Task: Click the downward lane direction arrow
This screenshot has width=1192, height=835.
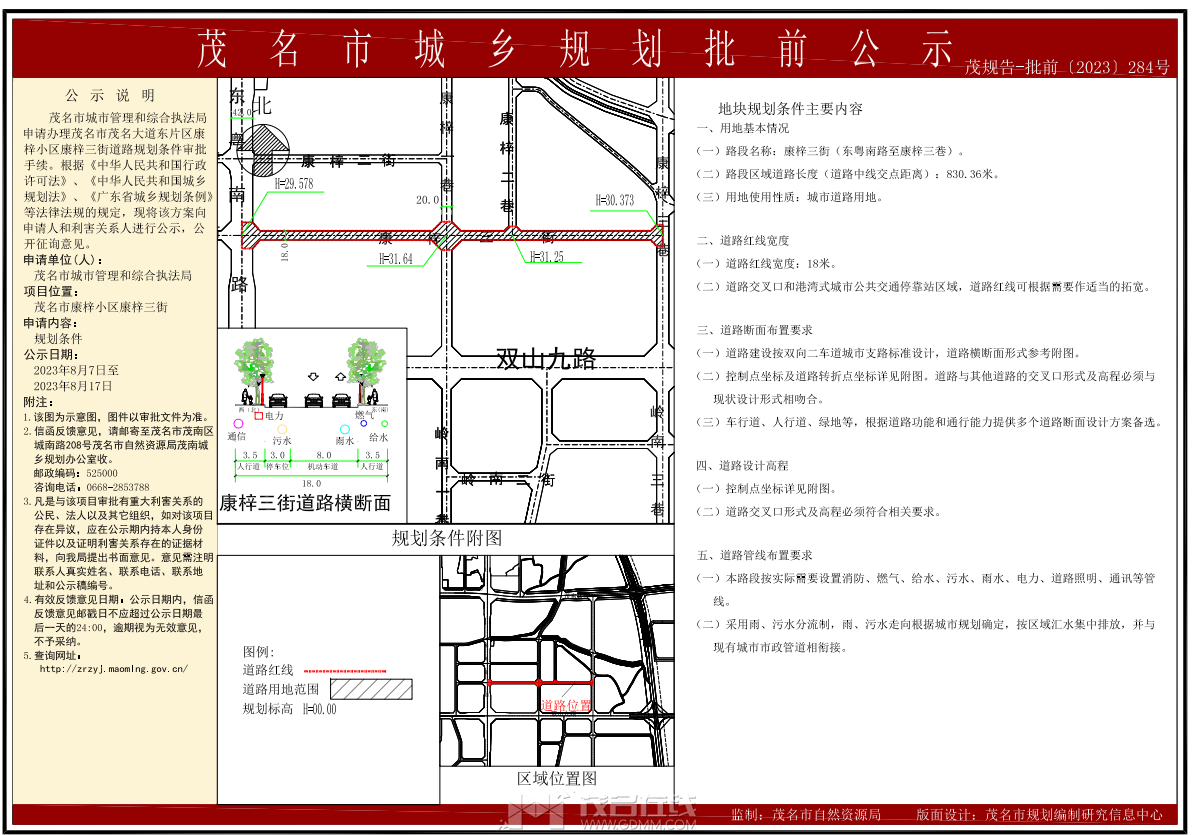Action: click(x=315, y=377)
